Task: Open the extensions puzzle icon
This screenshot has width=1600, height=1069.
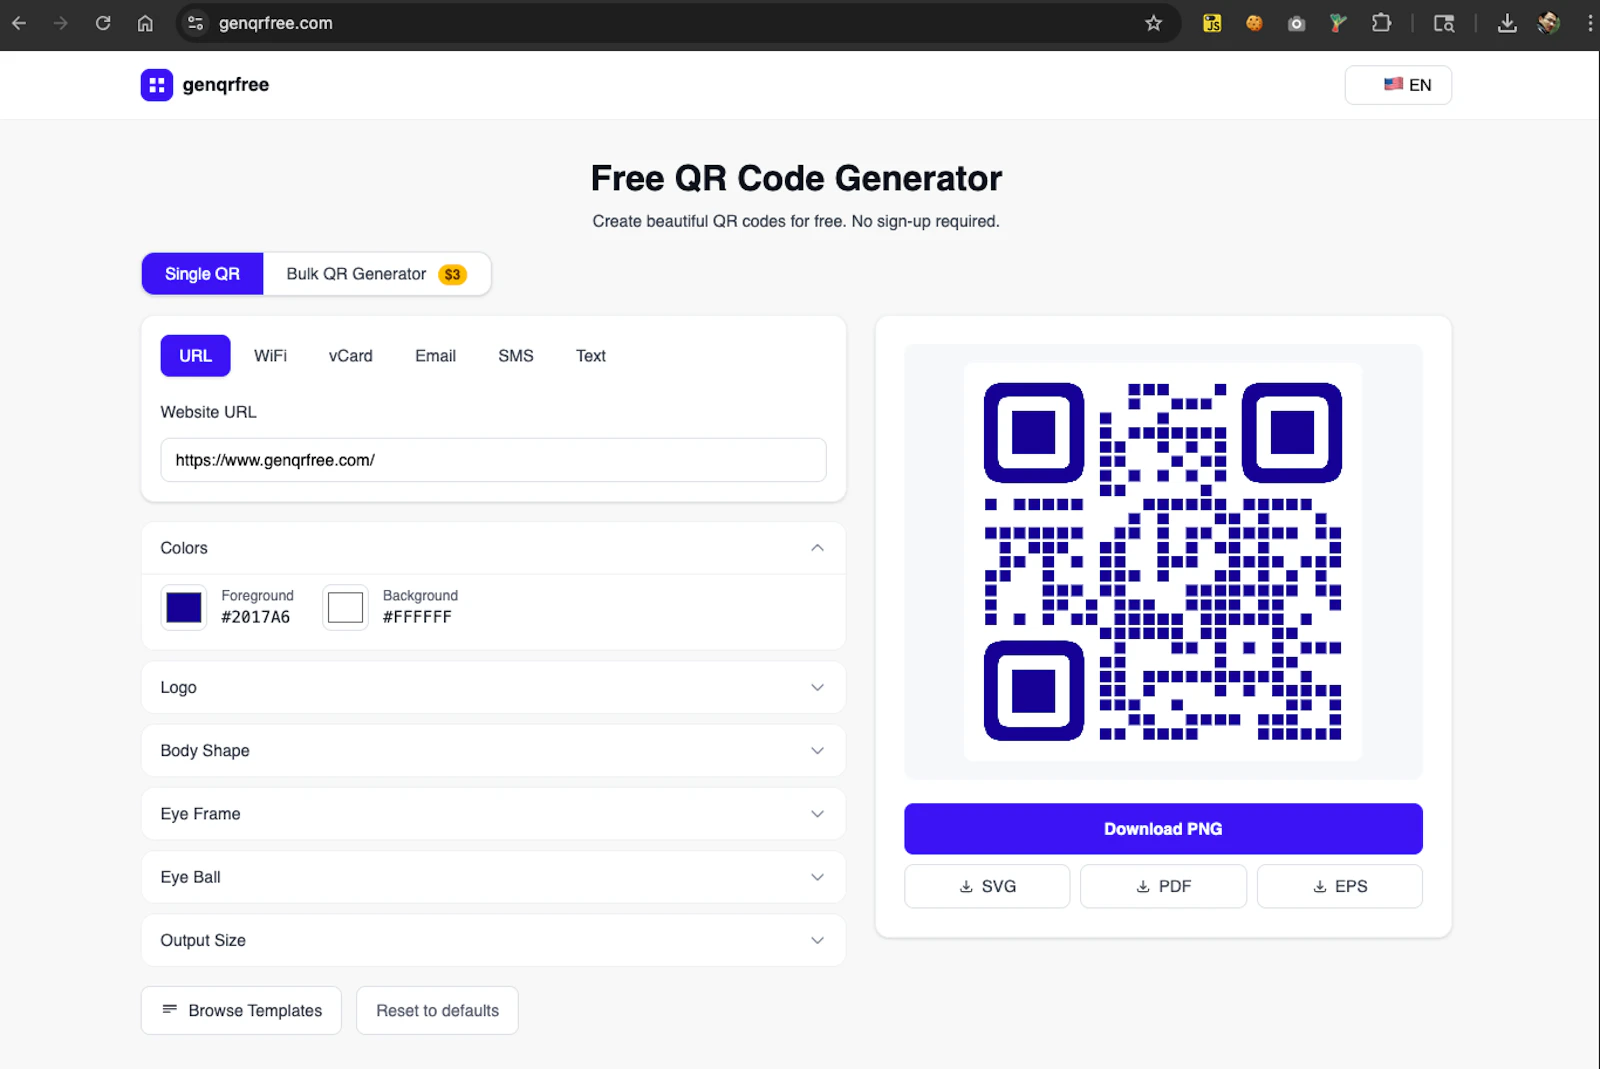Action: pos(1381,23)
